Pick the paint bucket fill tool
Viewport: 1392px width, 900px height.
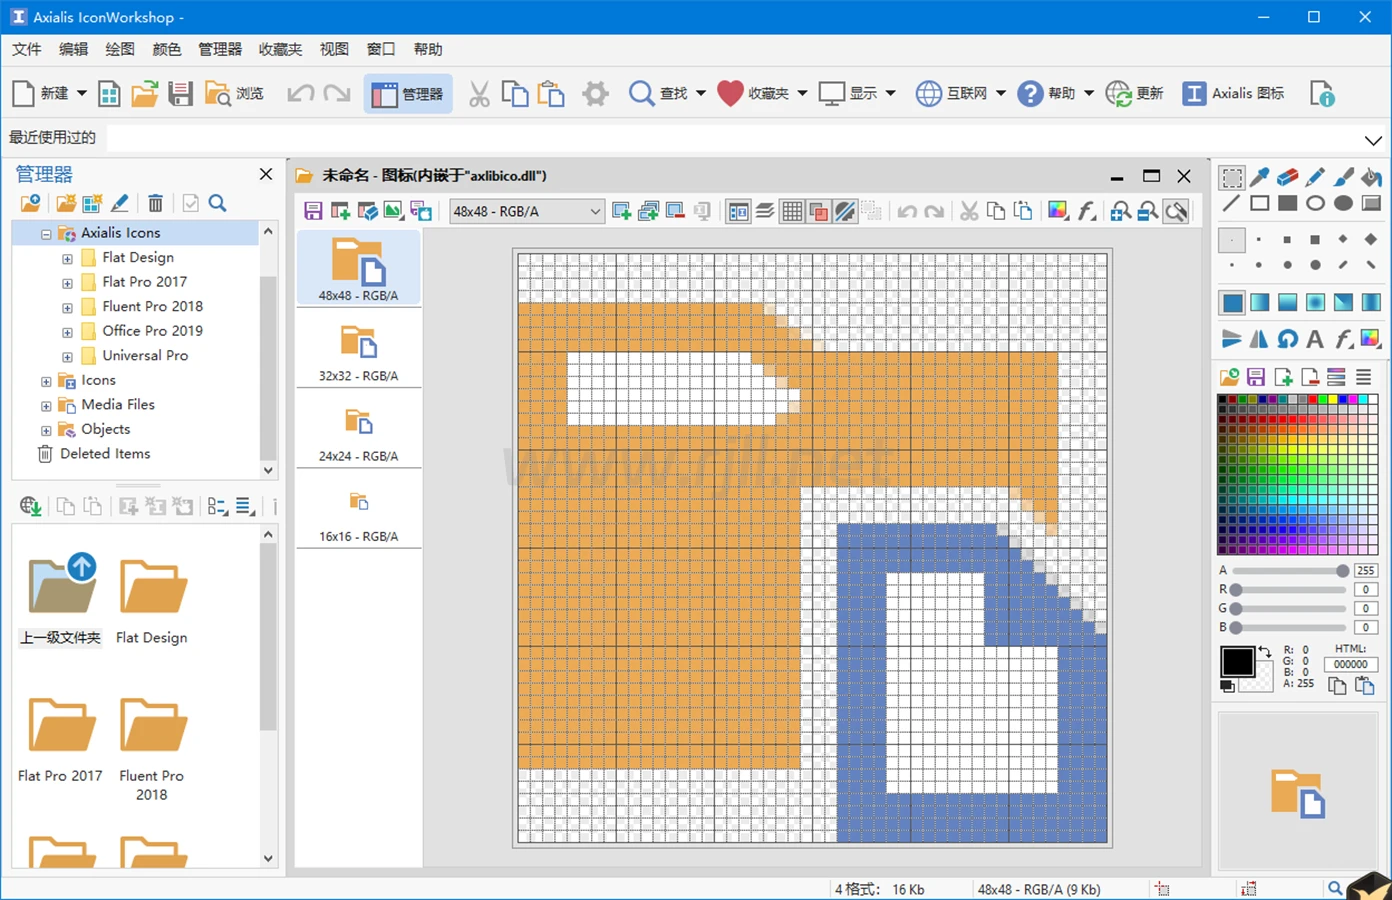coord(1371,177)
